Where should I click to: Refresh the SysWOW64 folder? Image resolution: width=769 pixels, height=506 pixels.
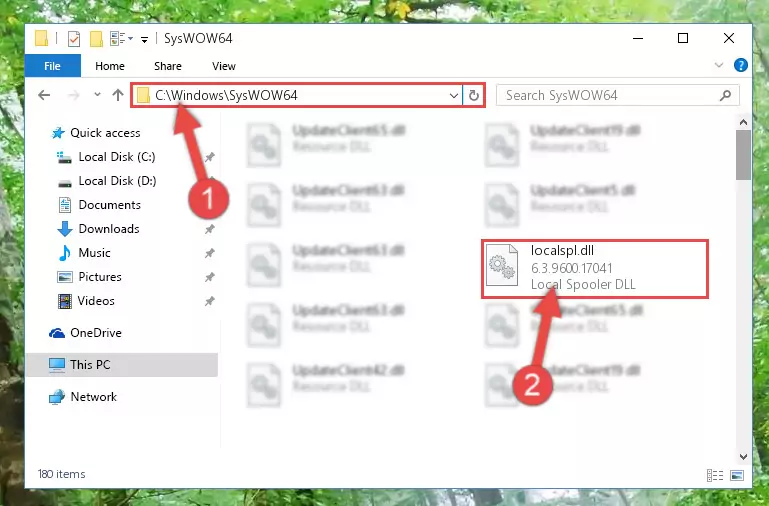474,96
